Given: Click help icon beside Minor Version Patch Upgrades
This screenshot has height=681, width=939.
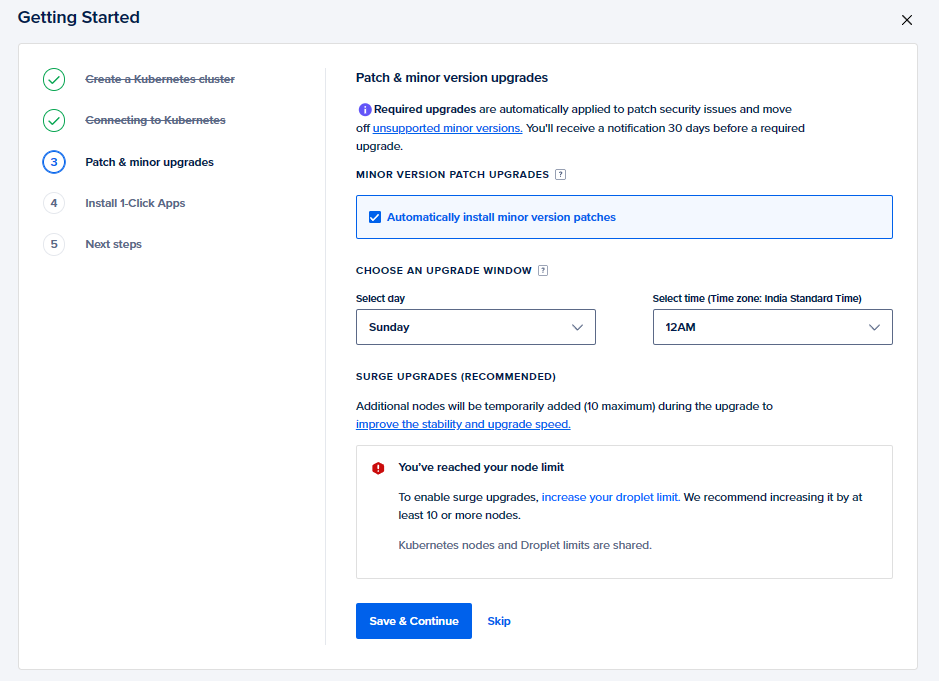Looking at the screenshot, I should pos(561,175).
